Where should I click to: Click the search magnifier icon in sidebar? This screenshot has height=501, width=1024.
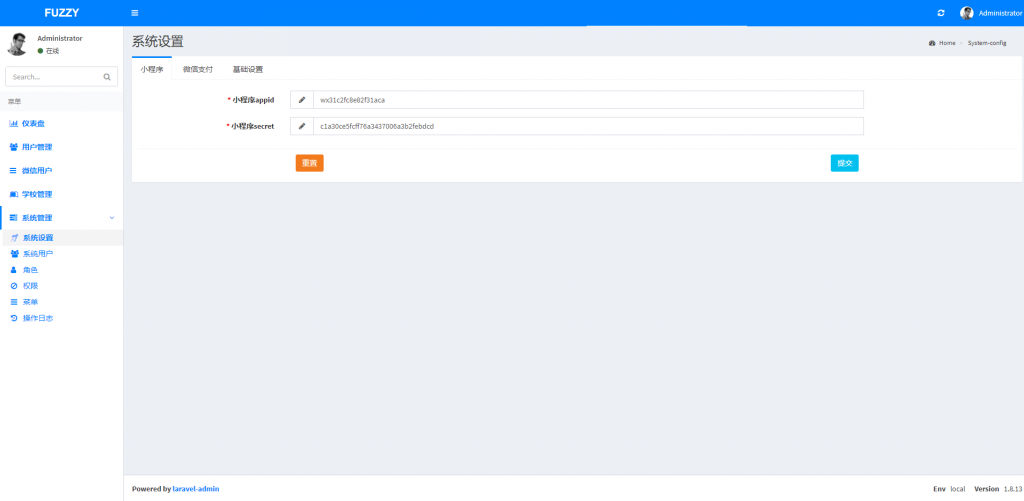coord(107,76)
